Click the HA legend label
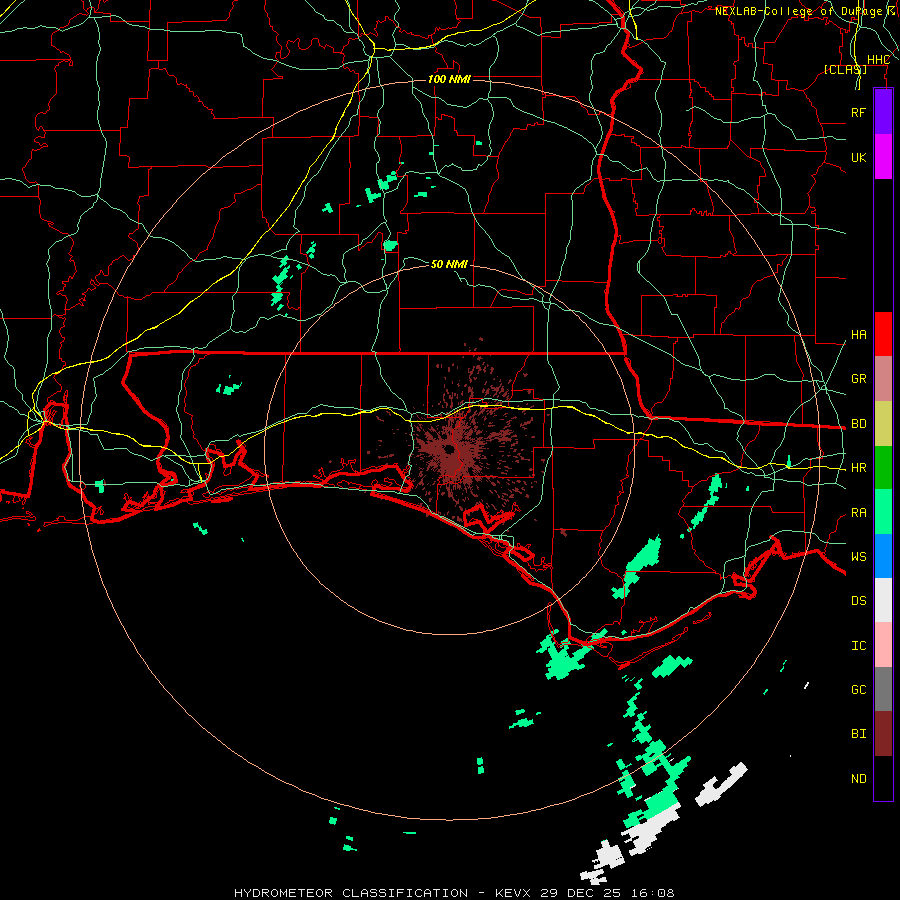 coord(858,334)
